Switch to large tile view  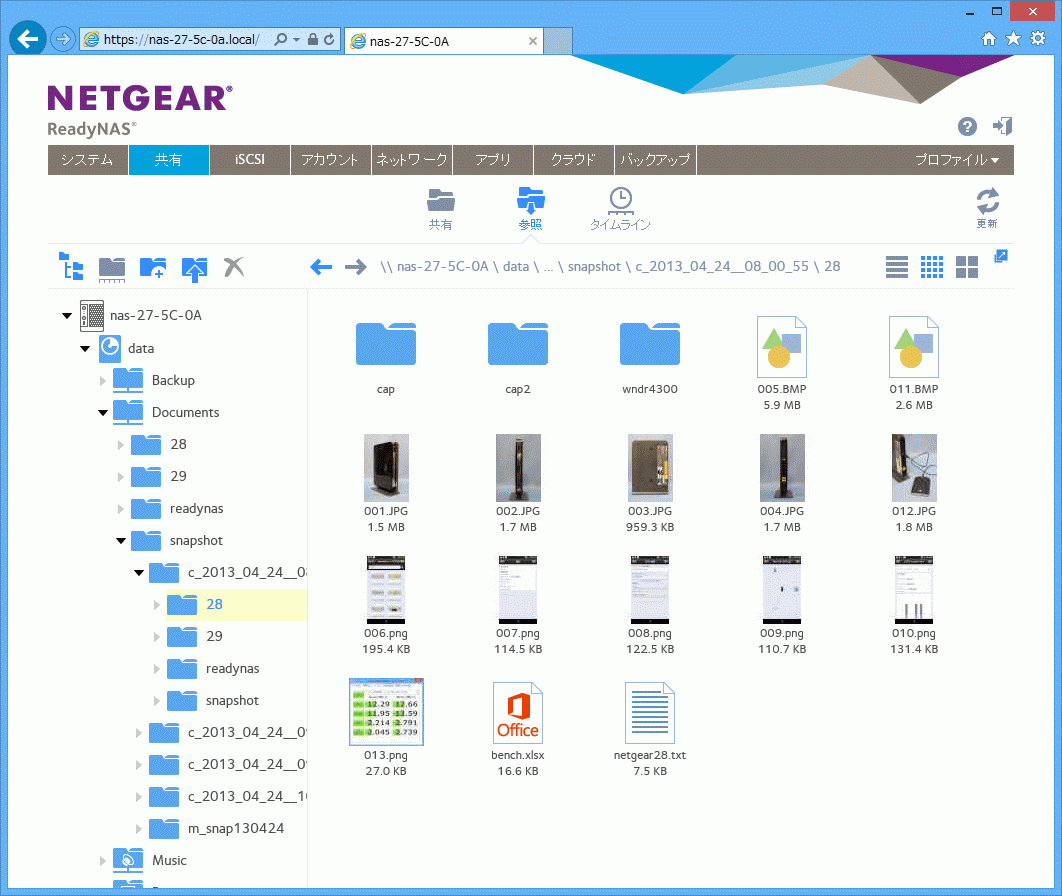(967, 267)
